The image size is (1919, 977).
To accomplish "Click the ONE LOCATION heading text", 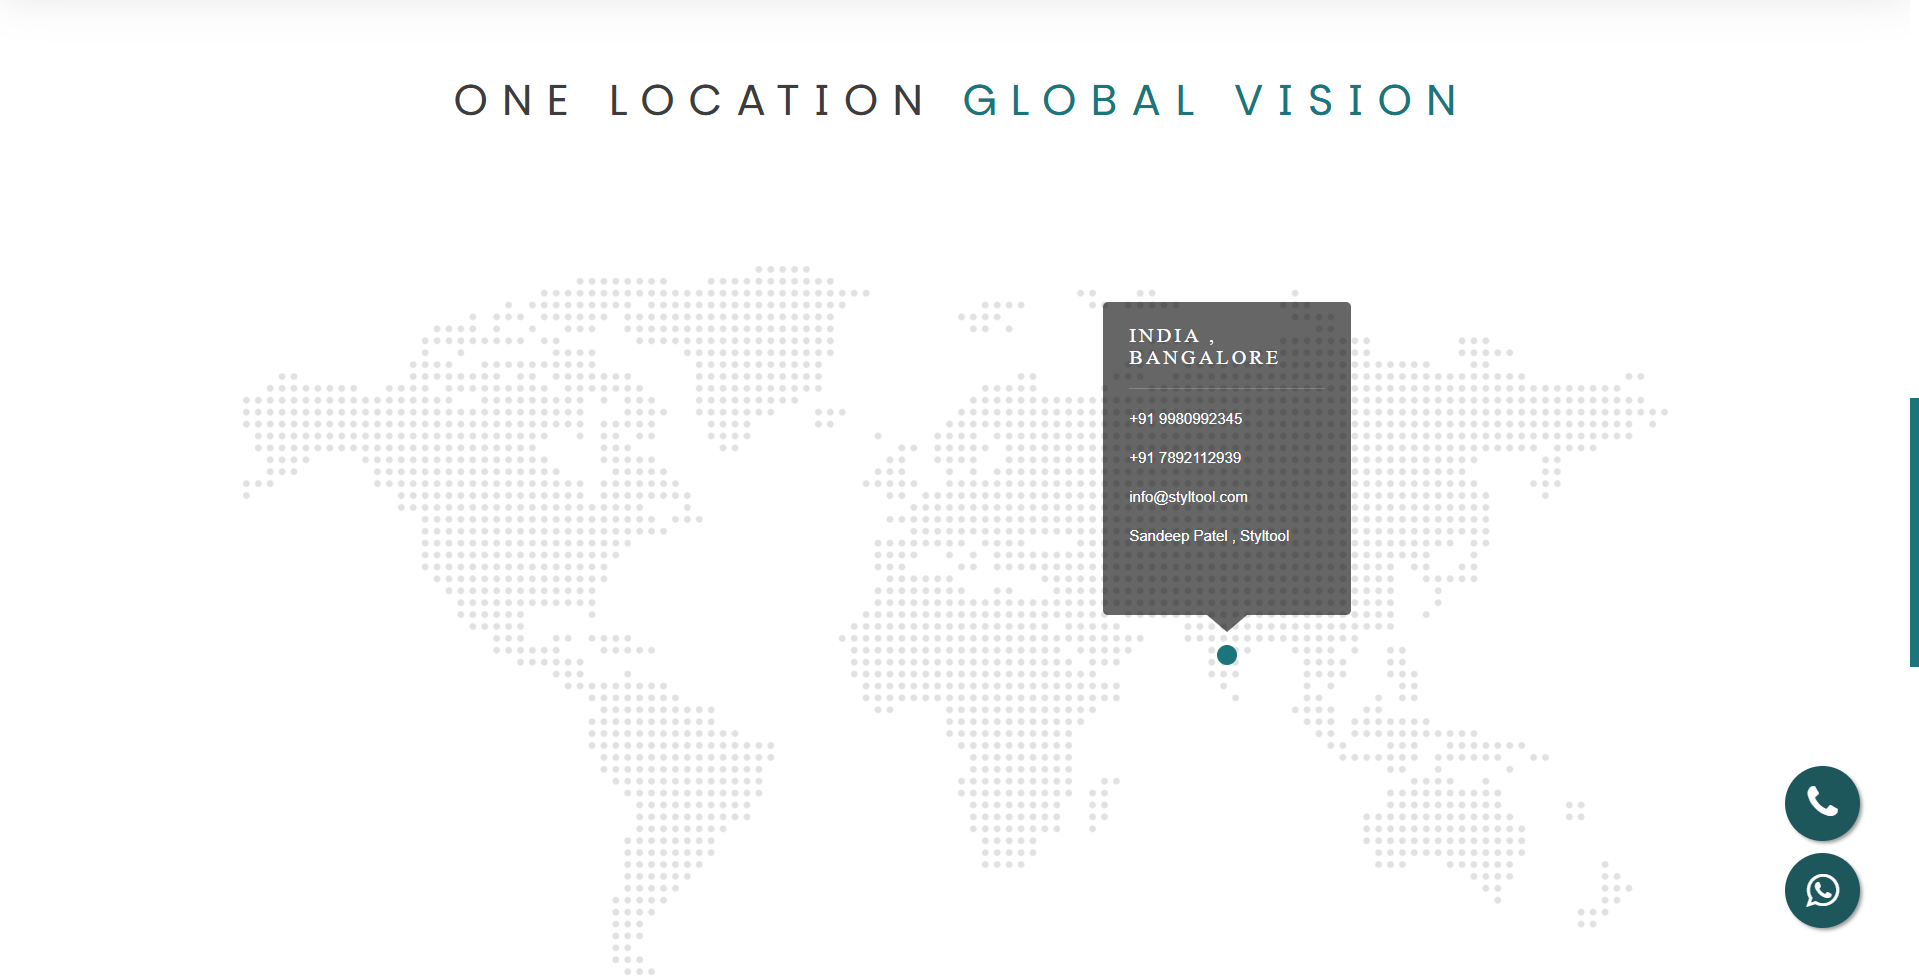I will pos(690,101).
